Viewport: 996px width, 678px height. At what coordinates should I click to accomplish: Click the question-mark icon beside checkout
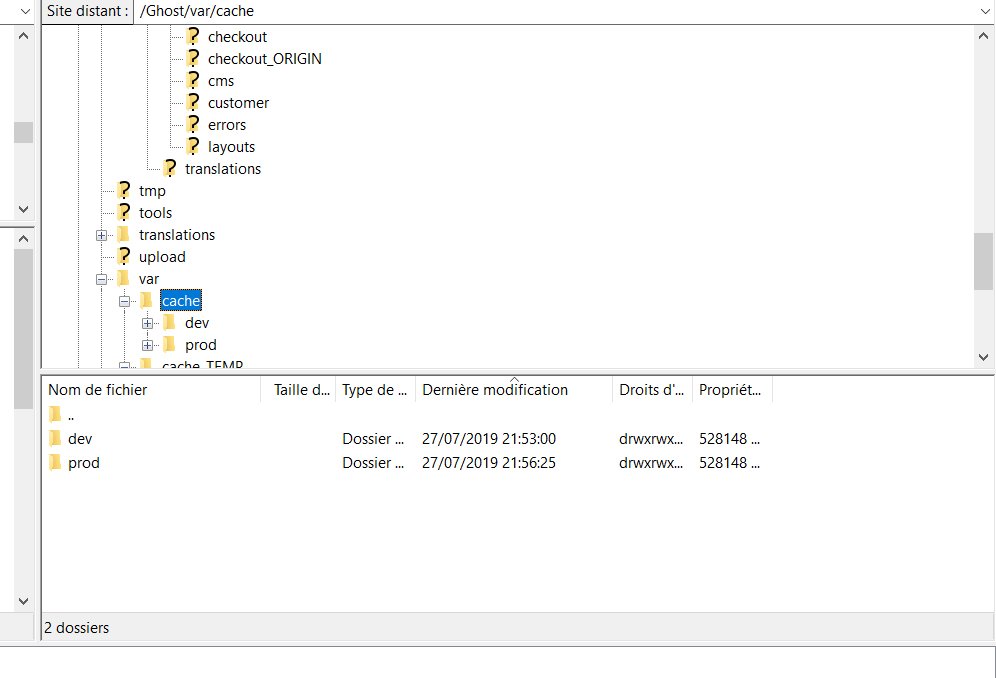pos(193,36)
